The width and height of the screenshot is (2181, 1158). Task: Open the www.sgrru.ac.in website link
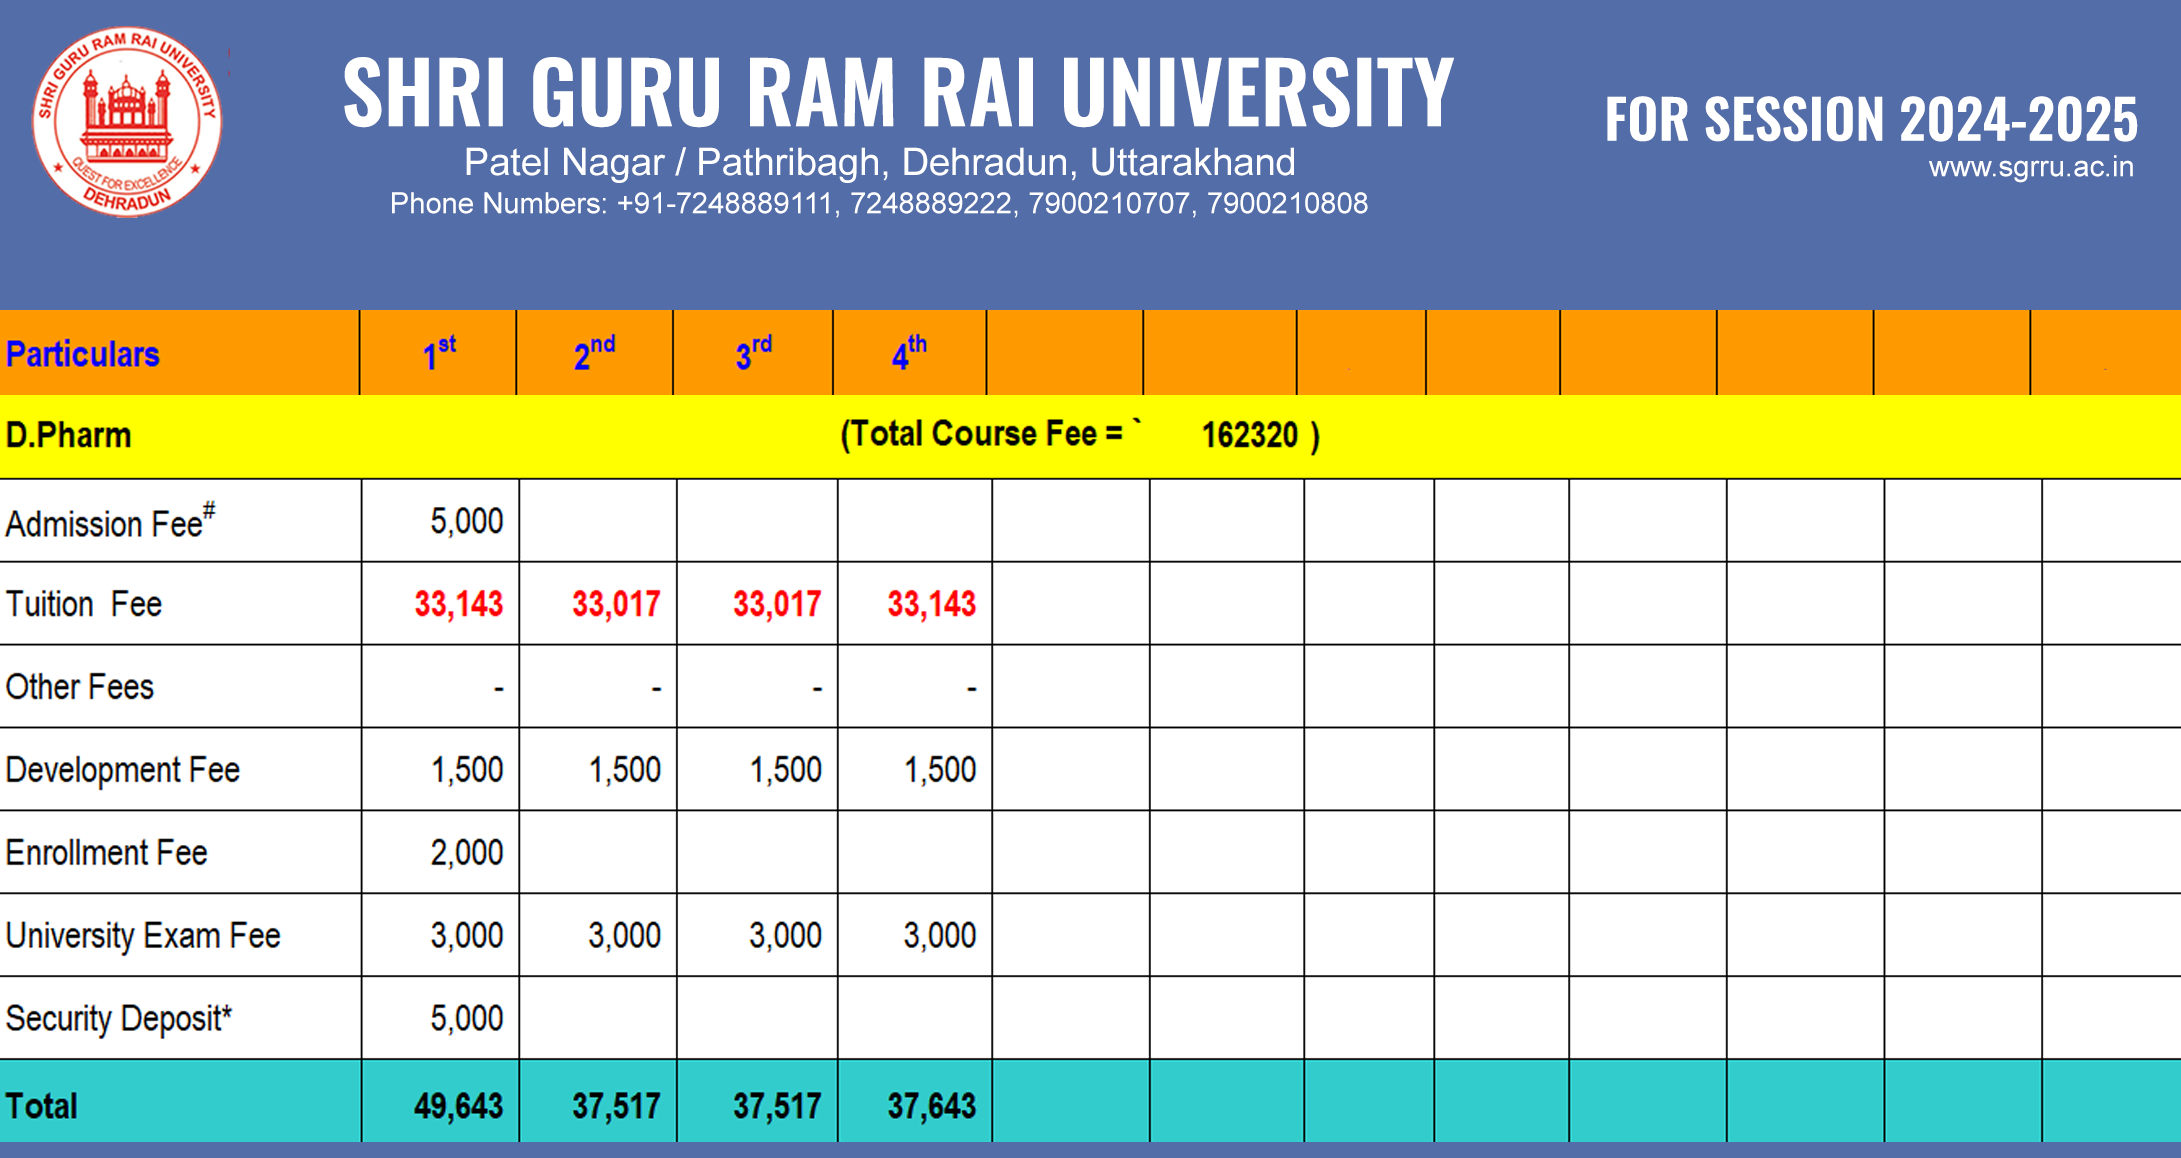click(x=2031, y=167)
